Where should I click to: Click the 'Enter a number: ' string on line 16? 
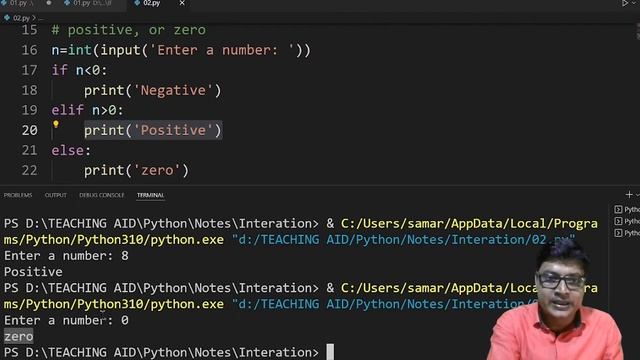point(222,50)
